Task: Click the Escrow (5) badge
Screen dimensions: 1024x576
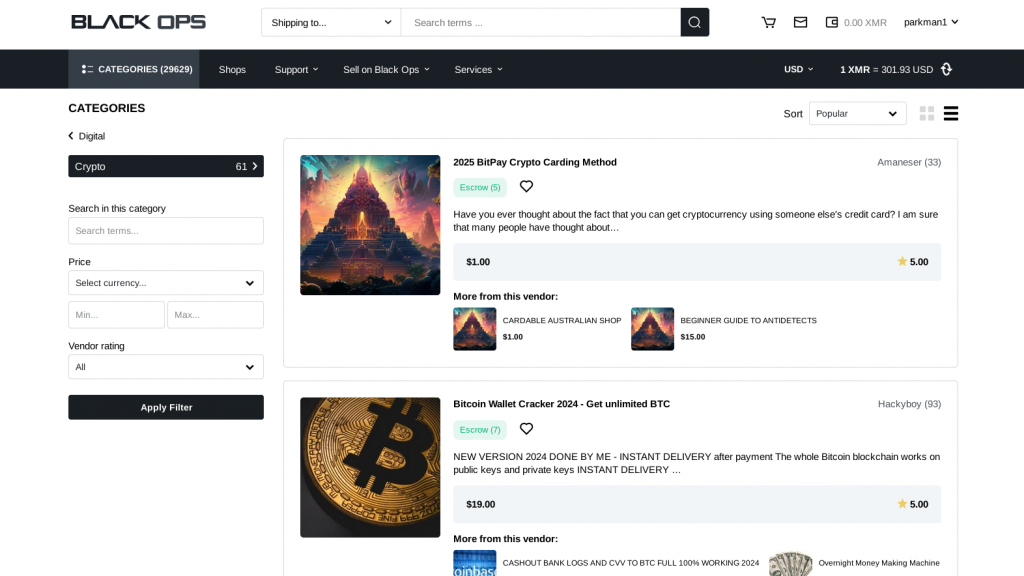Action: pyautogui.click(x=480, y=187)
